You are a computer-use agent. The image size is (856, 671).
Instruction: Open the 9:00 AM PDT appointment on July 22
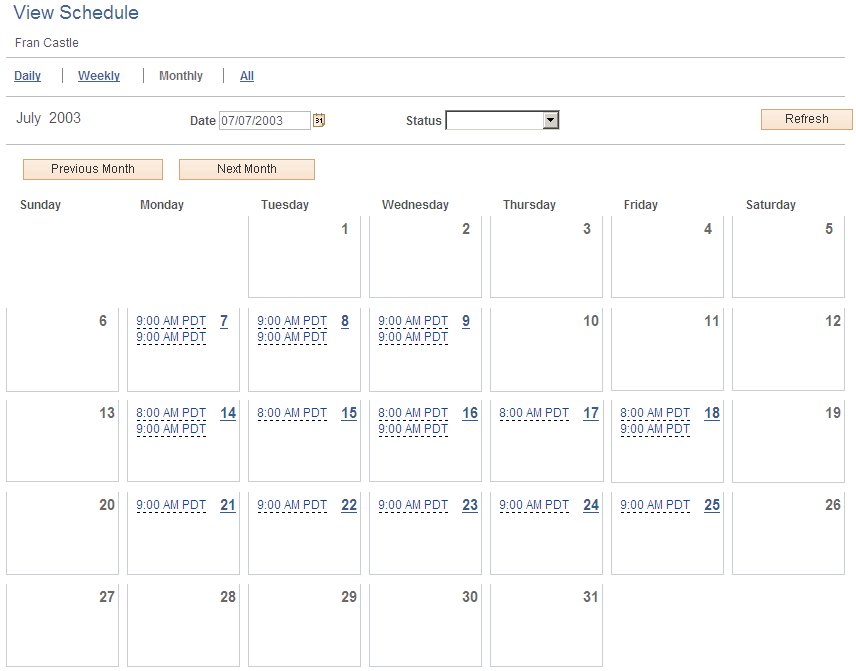[292, 505]
